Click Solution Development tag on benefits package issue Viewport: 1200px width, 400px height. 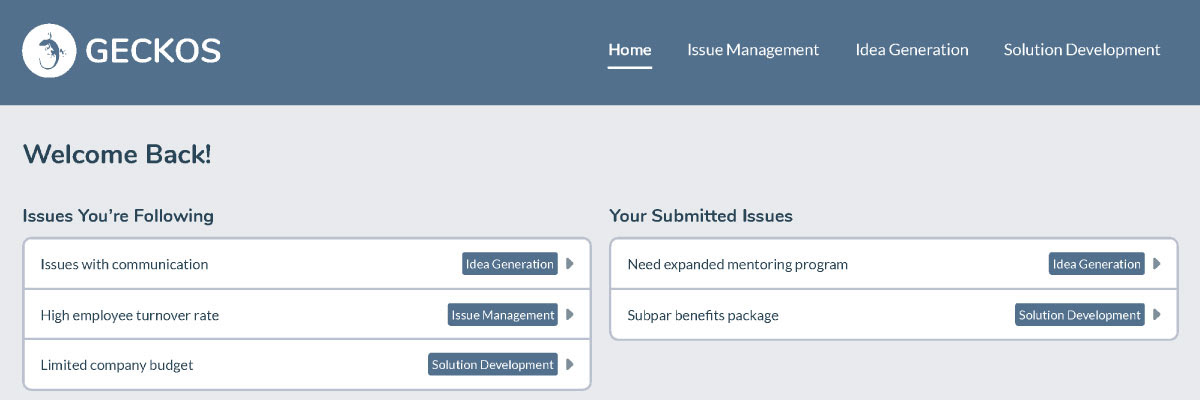(x=1080, y=315)
